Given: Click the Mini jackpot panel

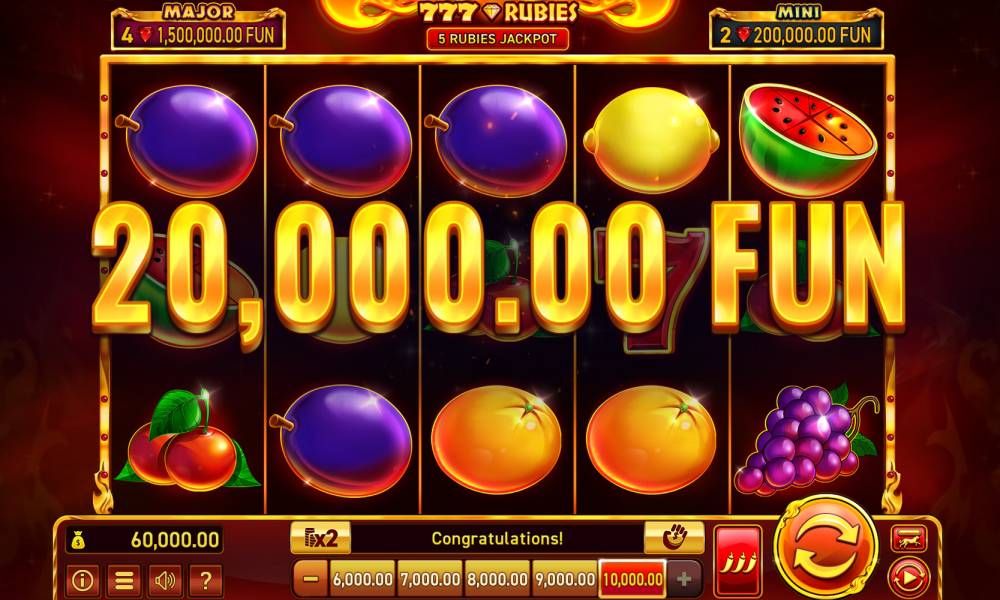Looking at the screenshot, I should 797,28.
